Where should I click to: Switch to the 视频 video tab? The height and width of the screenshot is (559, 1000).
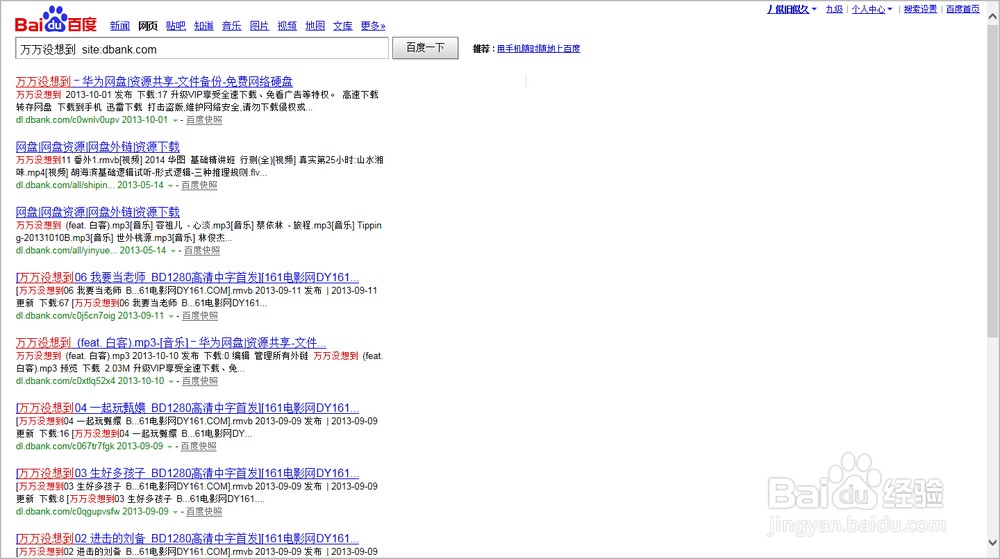(x=287, y=26)
